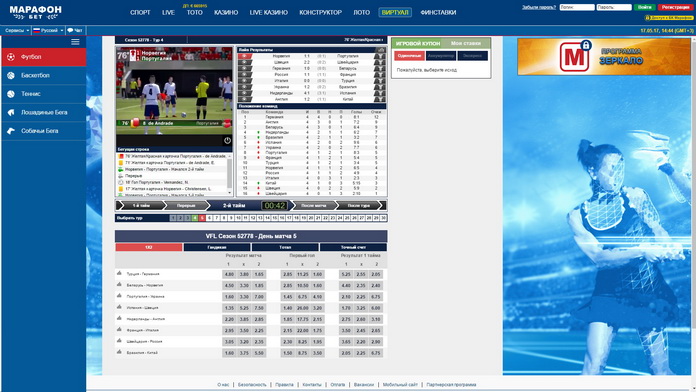Screen dimensions: 696x392
Task: Open the hamburger menu above the sports list
Action: 75,42
